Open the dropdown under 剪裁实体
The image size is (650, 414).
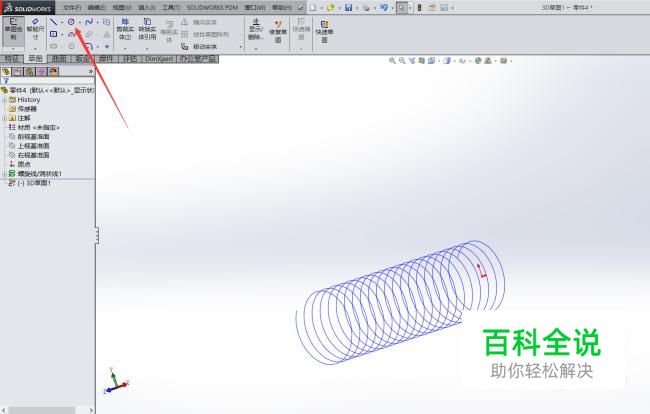pos(125,48)
